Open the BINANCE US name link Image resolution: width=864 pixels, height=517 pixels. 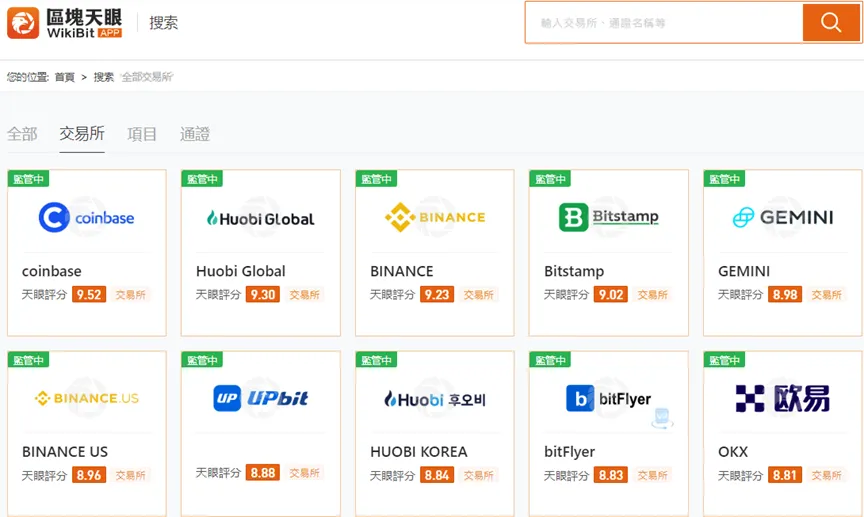[65, 452]
